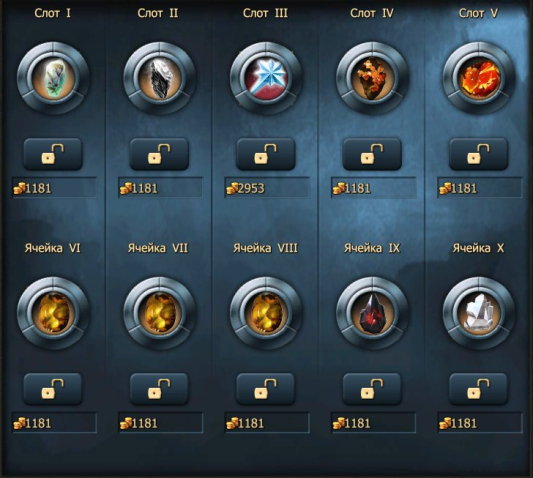Unlock Слот III with its padlock button
This screenshot has height=478, width=533.
(266, 154)
